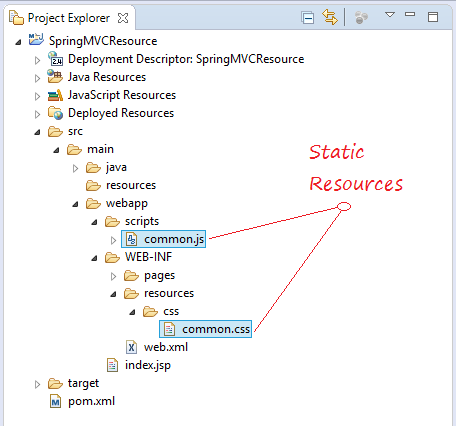
Task: Expand the Deployment Descriptor node
Action: click(x=37, y=60)
